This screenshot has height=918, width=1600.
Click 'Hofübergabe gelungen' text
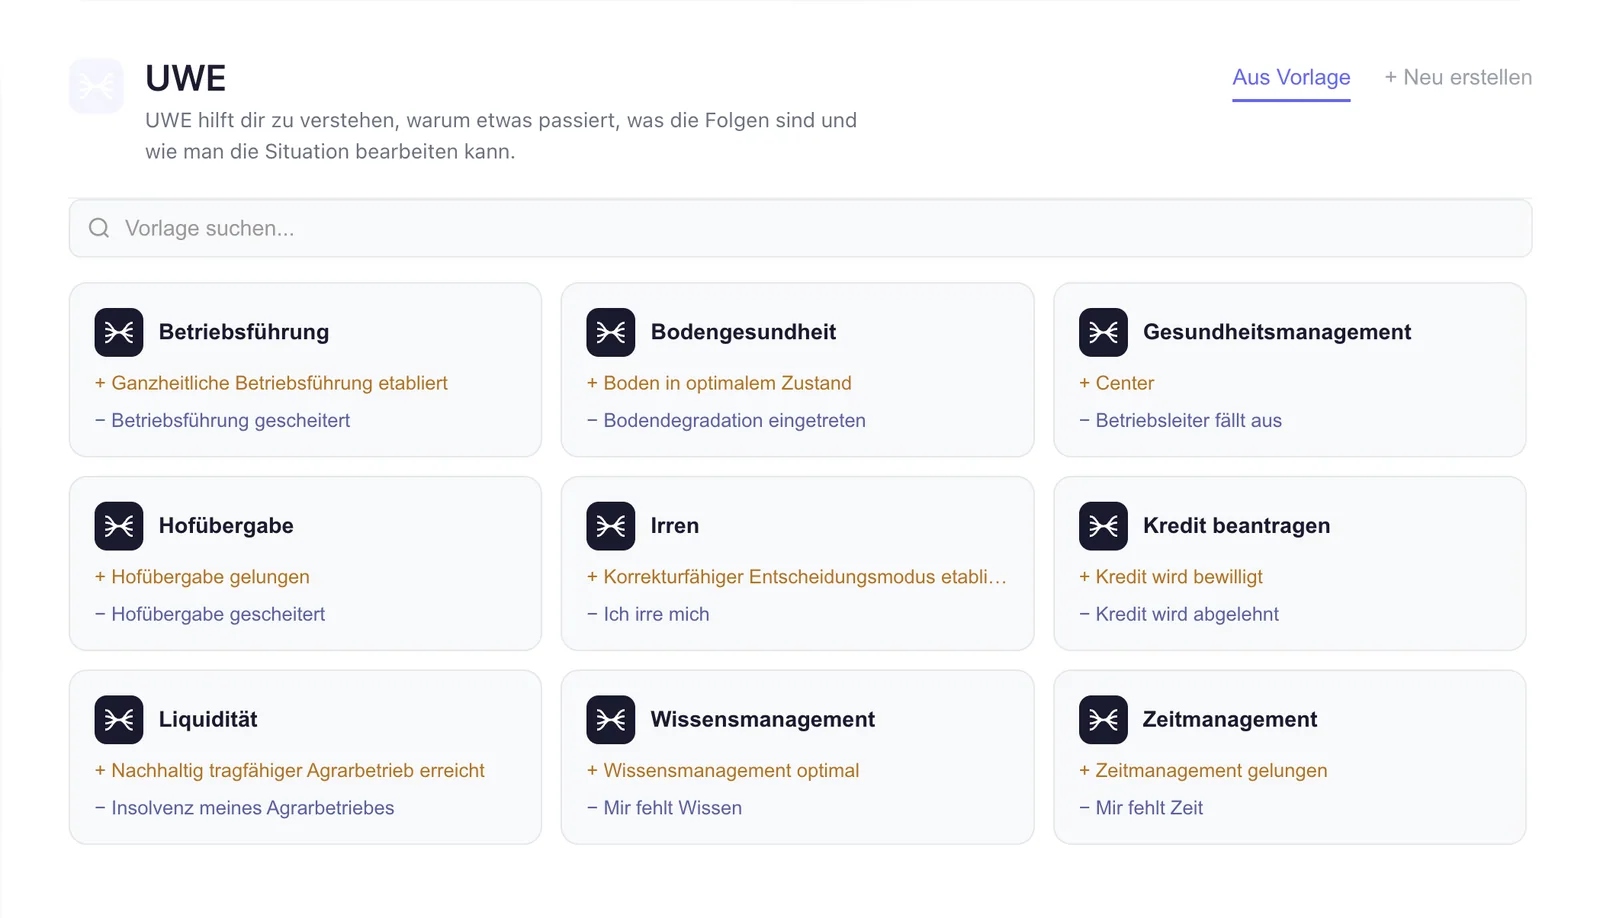point(202,577)
